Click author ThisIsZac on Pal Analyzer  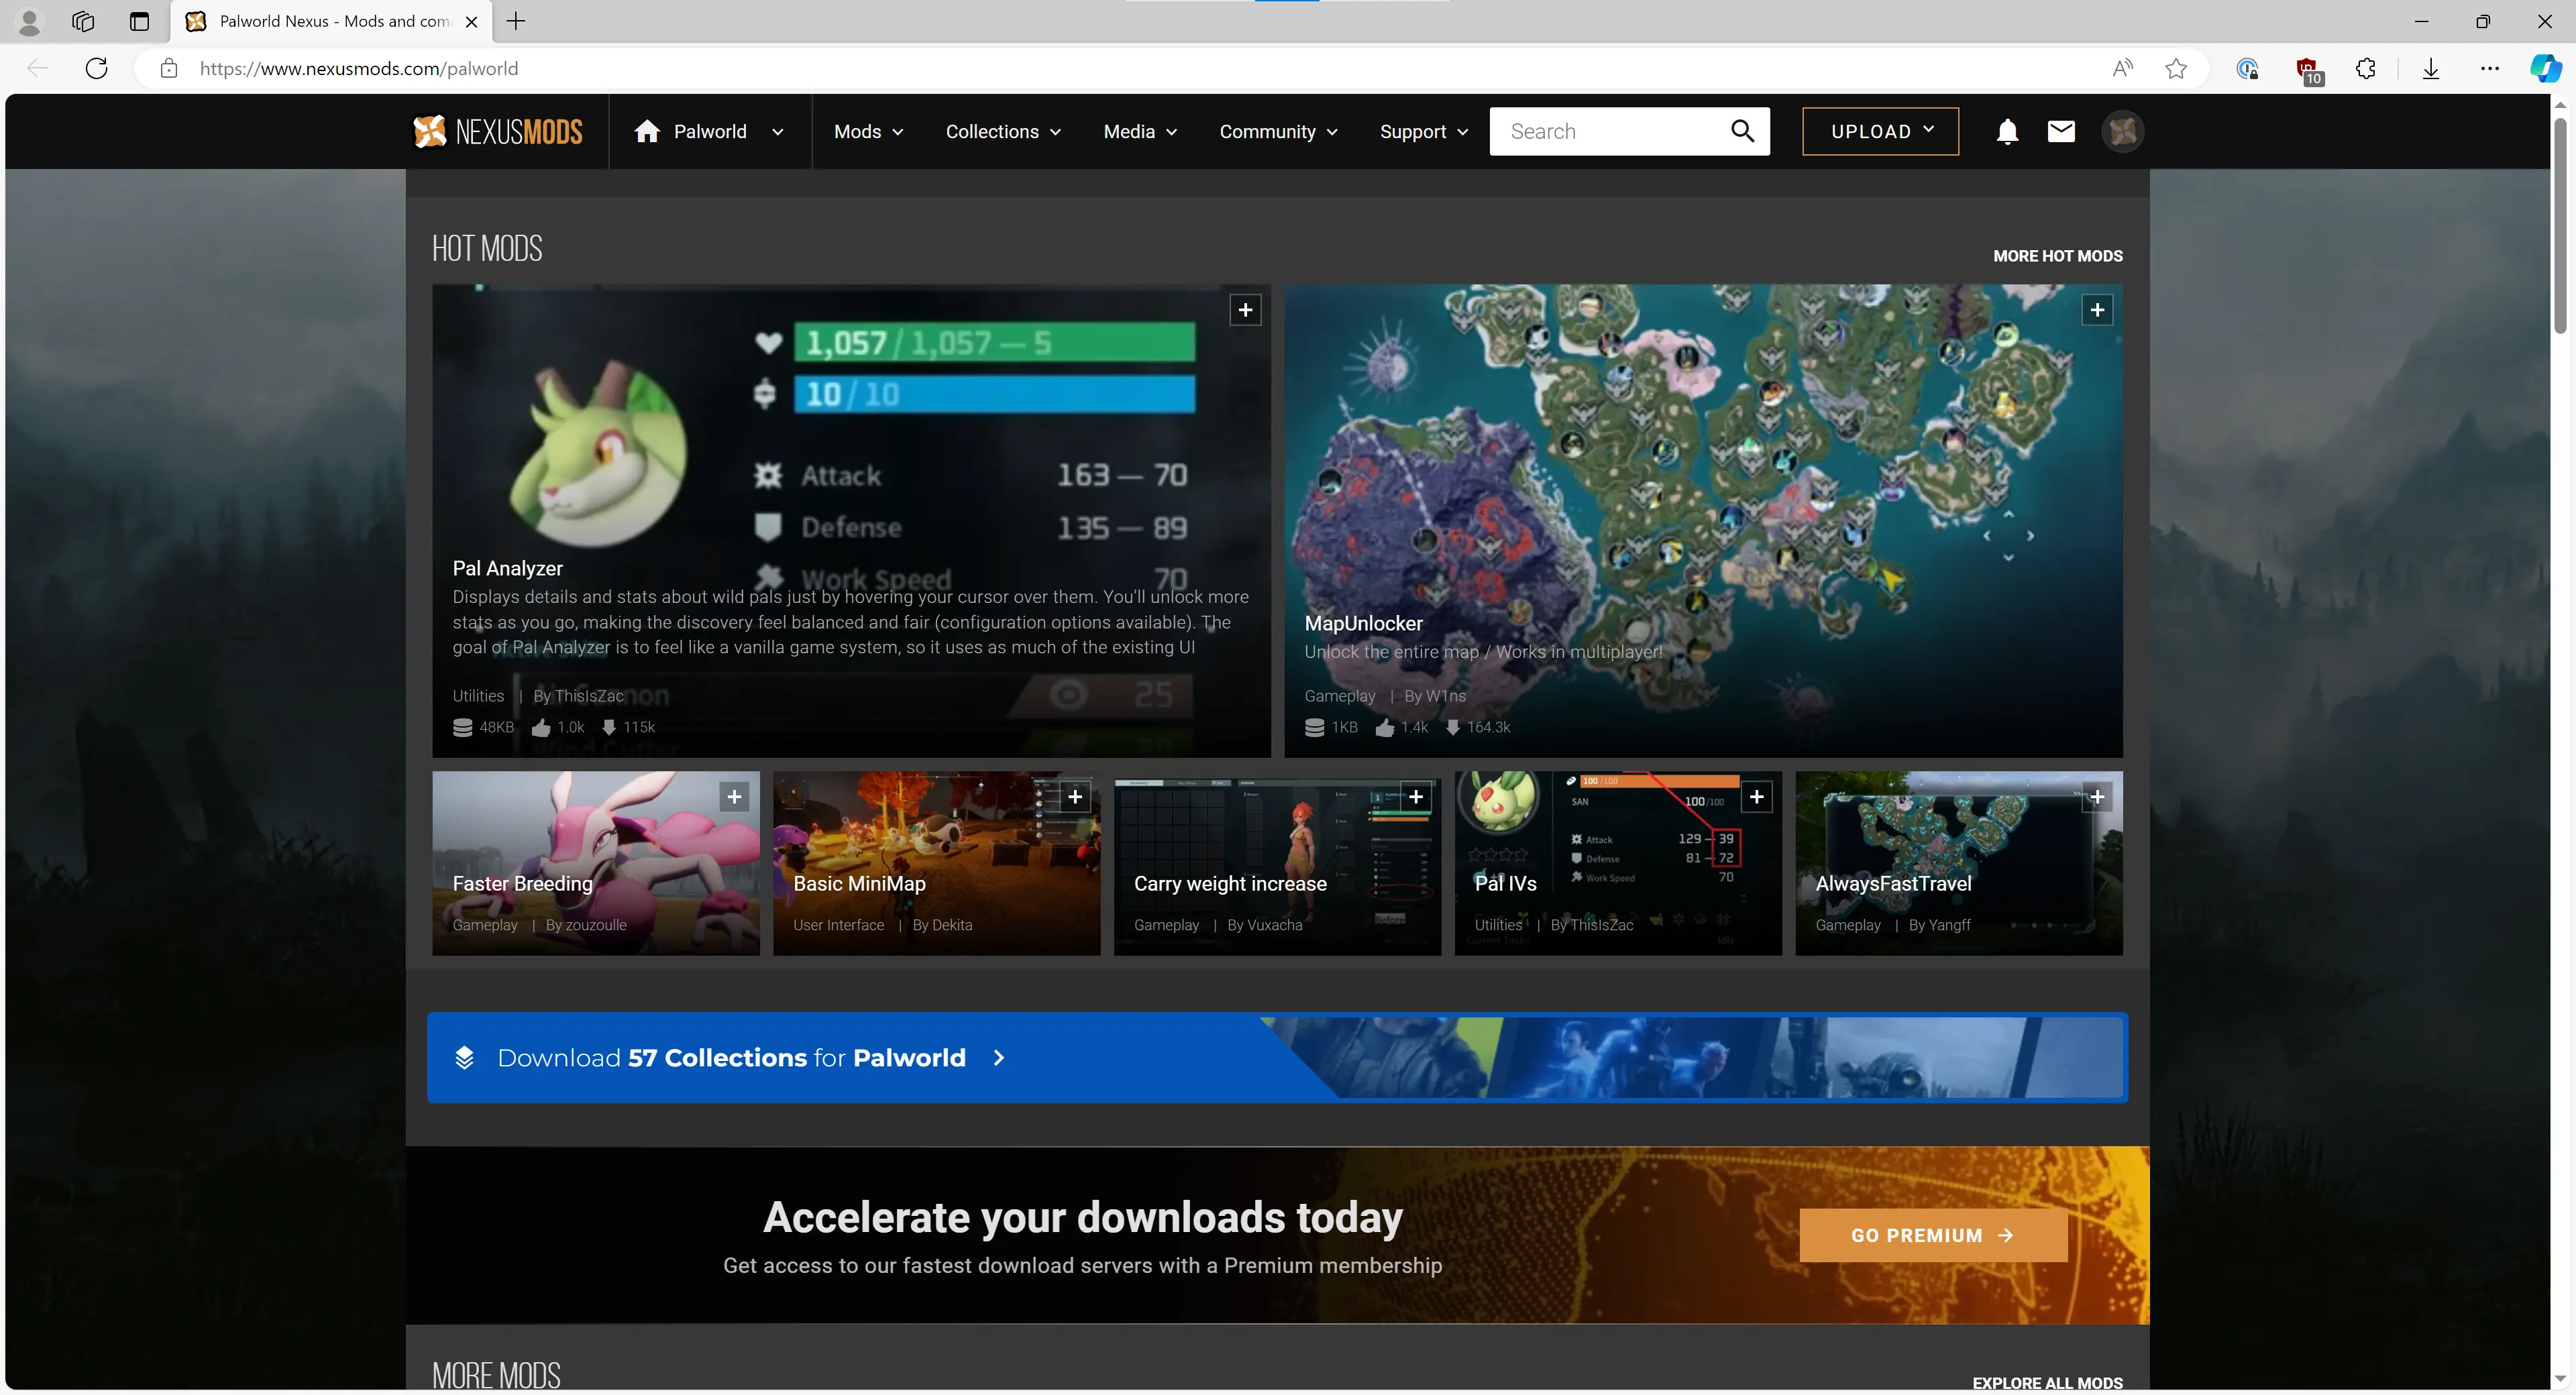point(589,696)
